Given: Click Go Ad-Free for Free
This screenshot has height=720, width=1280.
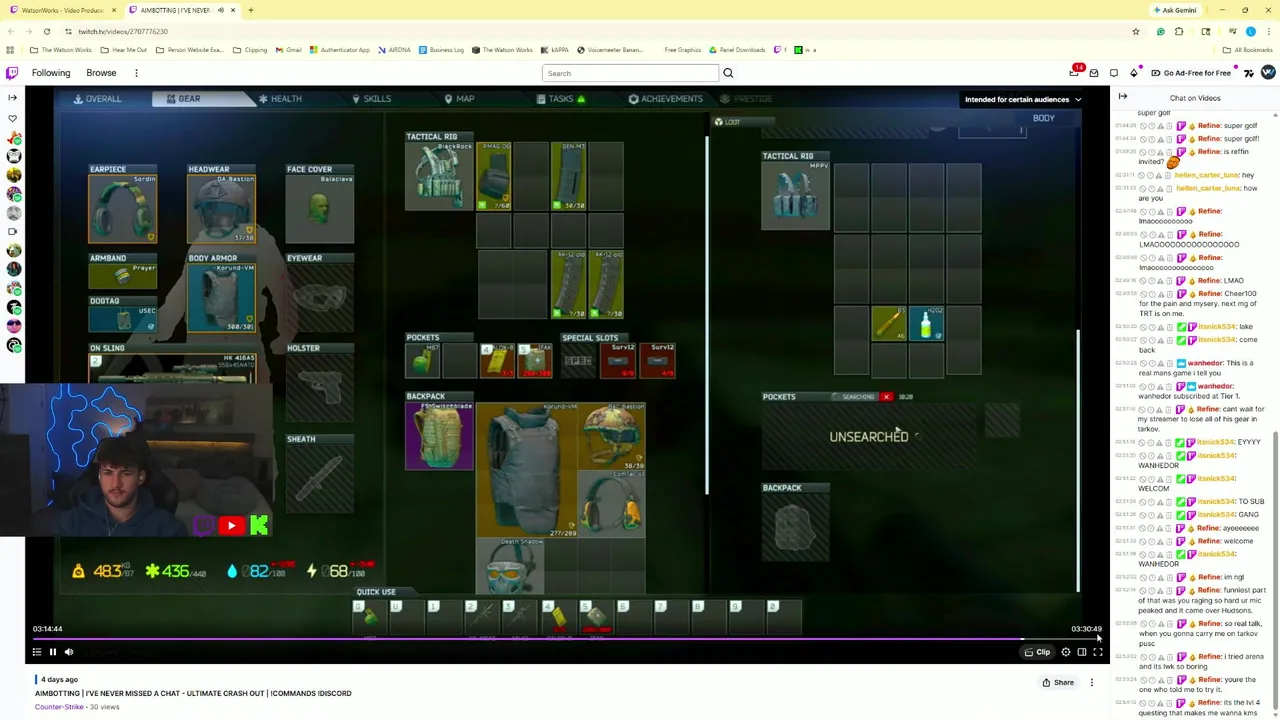Looking at the screenshot, I should [1190, 73].
